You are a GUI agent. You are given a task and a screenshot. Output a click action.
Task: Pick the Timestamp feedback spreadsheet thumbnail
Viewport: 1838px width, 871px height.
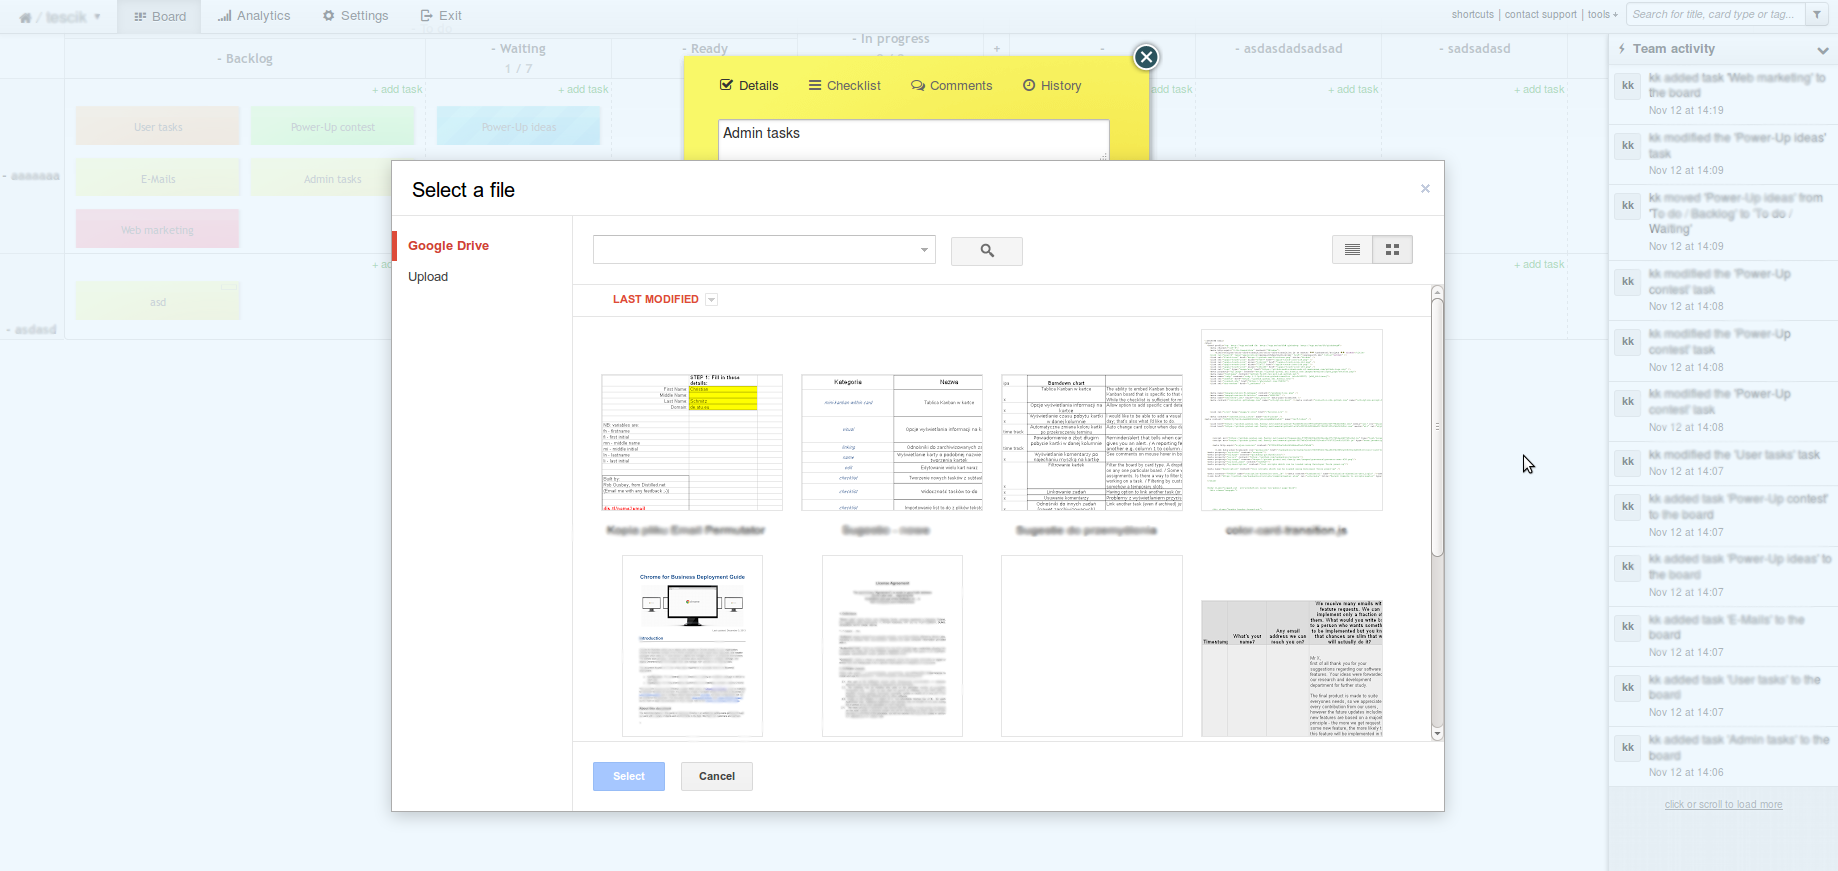(x=1292, y=668)
